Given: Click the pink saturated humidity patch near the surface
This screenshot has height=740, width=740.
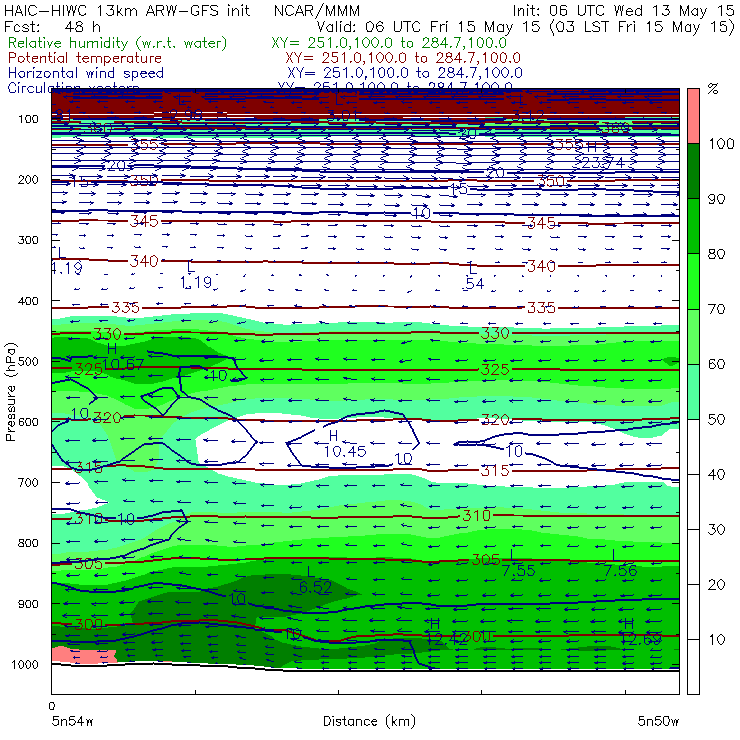Looking at the screenshot, I should click(83, 656).
